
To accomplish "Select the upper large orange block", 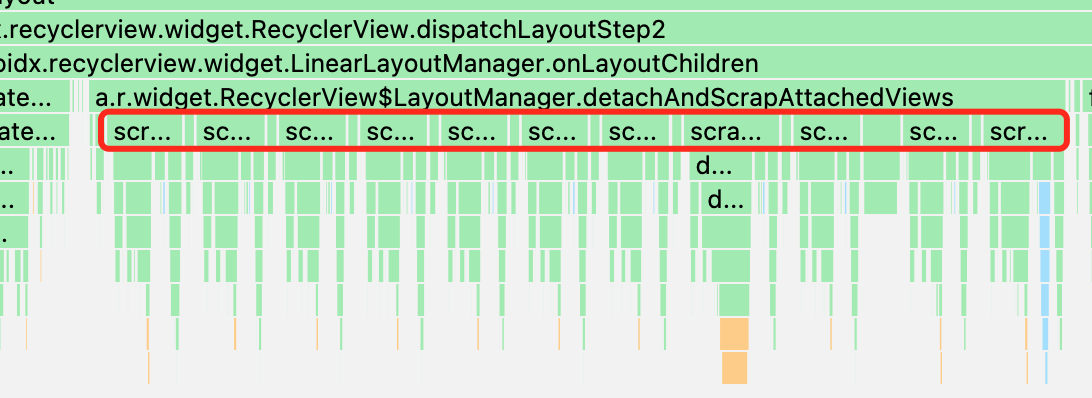I will tap(734, 334).
